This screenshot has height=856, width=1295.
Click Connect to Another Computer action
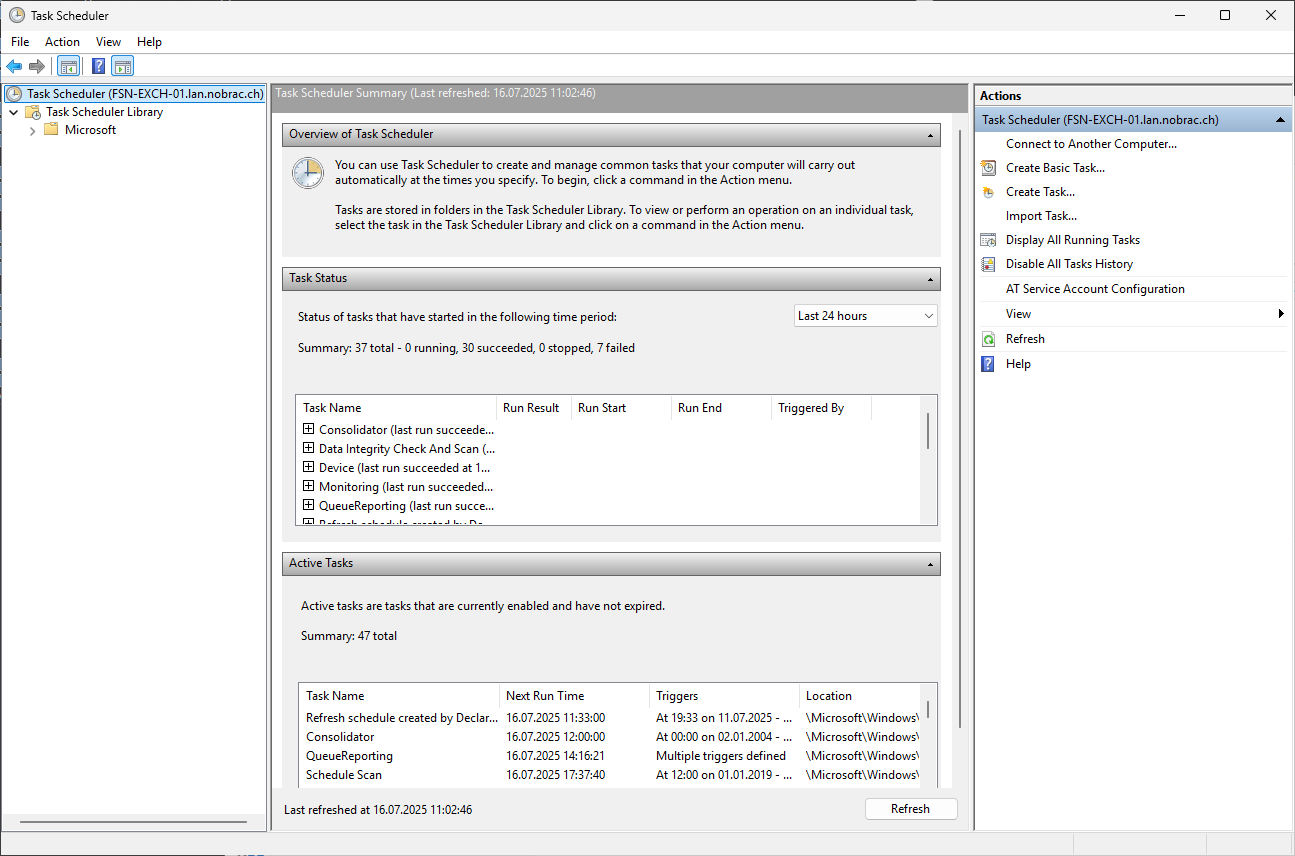(x=1091, y=144)
